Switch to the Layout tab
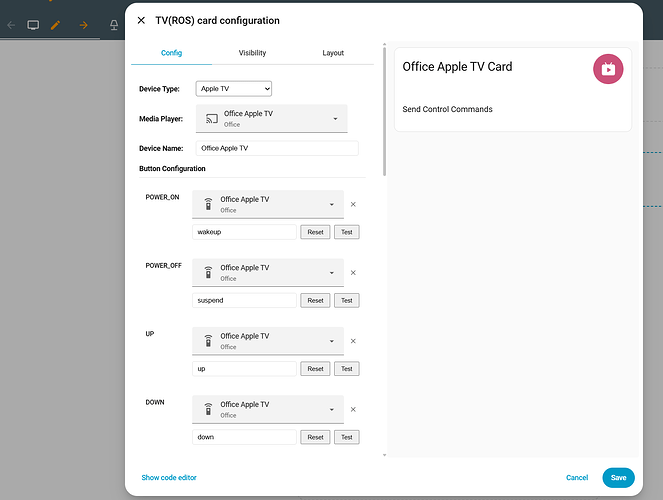This screenshot has width=663, height=500. tap(333, 53)
